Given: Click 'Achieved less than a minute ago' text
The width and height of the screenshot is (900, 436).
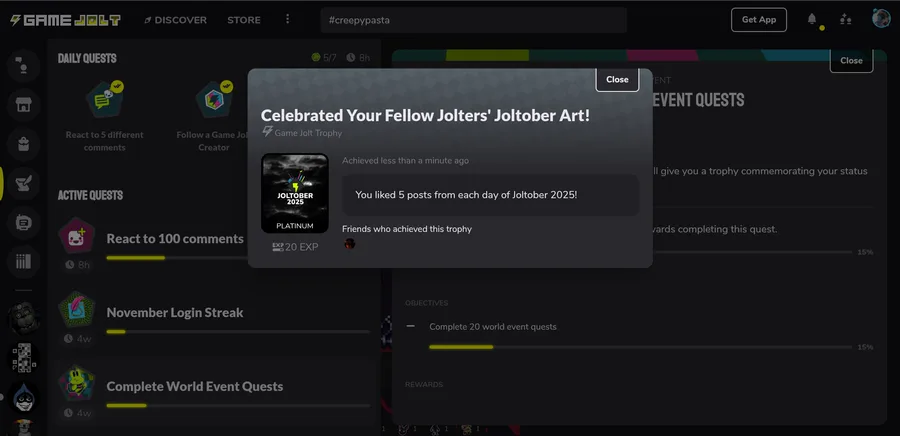Looking at the screenshot, I should click(405, 161).
